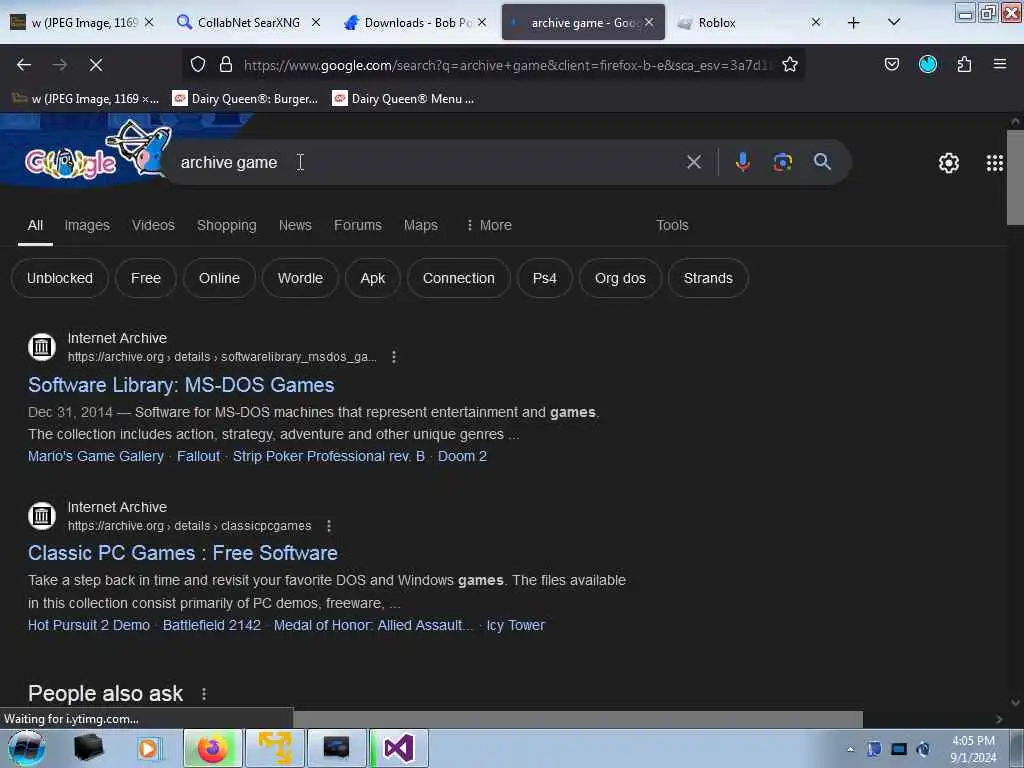The image size is (1024, 768).
Task: Show hidden system tray icons arrow
Action: point(850,749)
